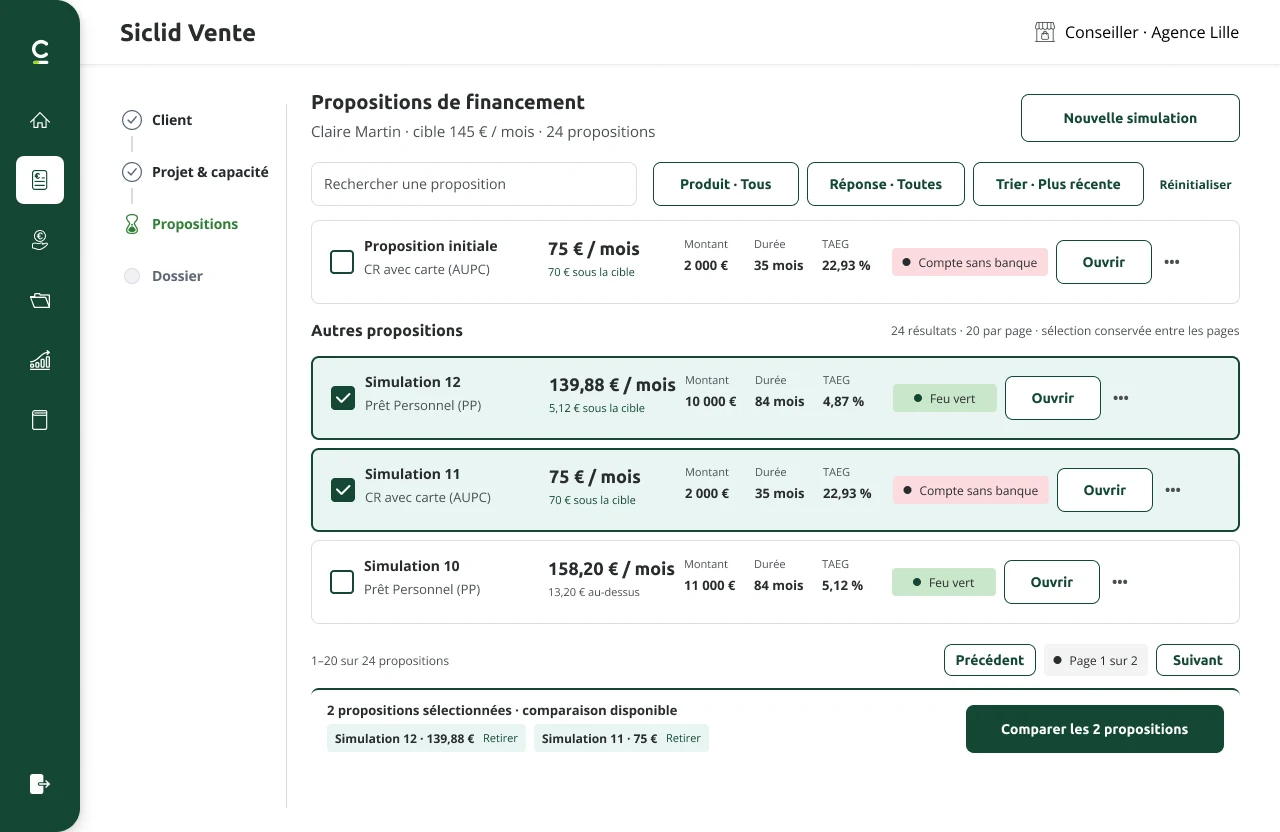Click Réinitialiser filters link
The width and height of the screenshot is (1280, 832).
[x=1195, y=184]
